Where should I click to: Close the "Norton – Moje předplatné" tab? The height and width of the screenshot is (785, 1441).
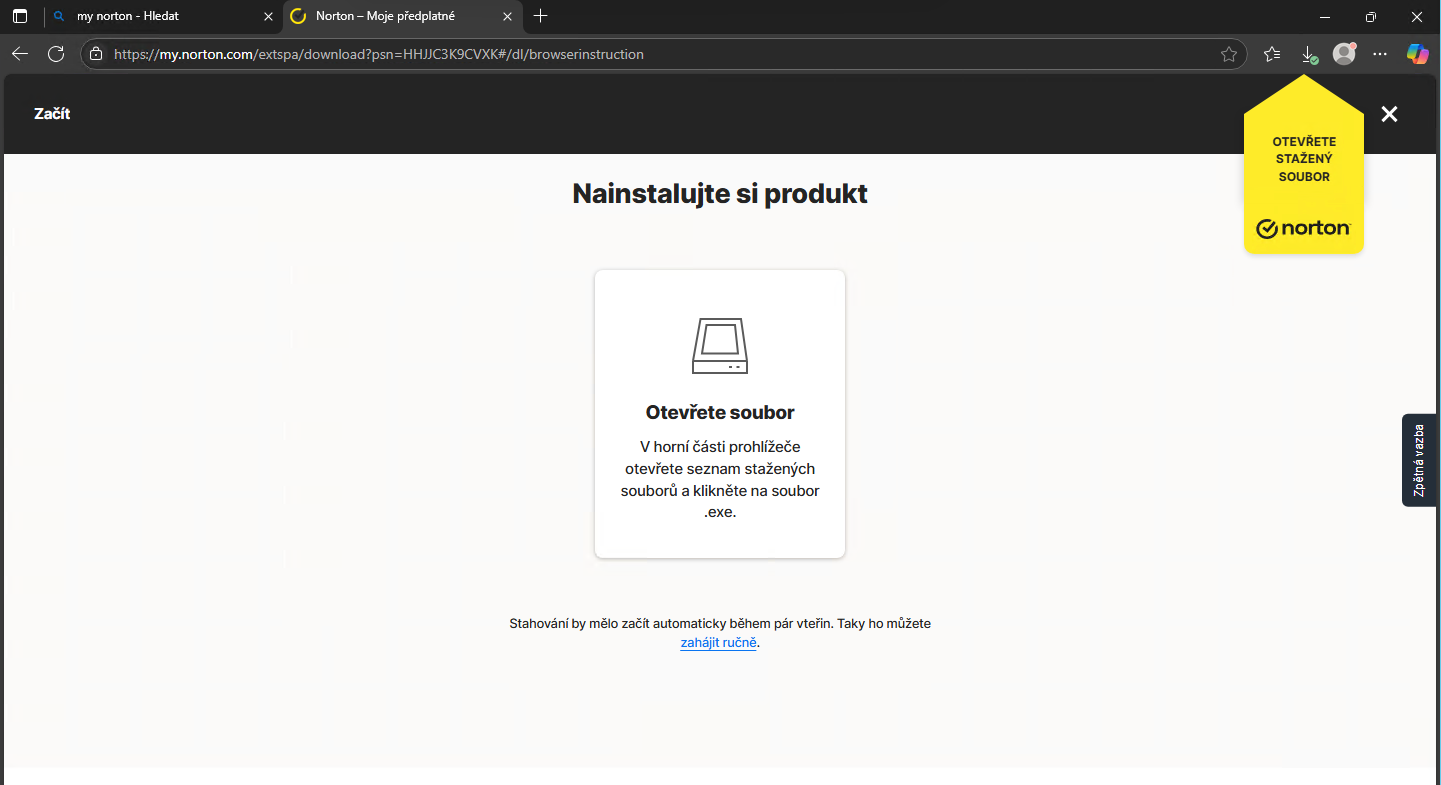507,16
